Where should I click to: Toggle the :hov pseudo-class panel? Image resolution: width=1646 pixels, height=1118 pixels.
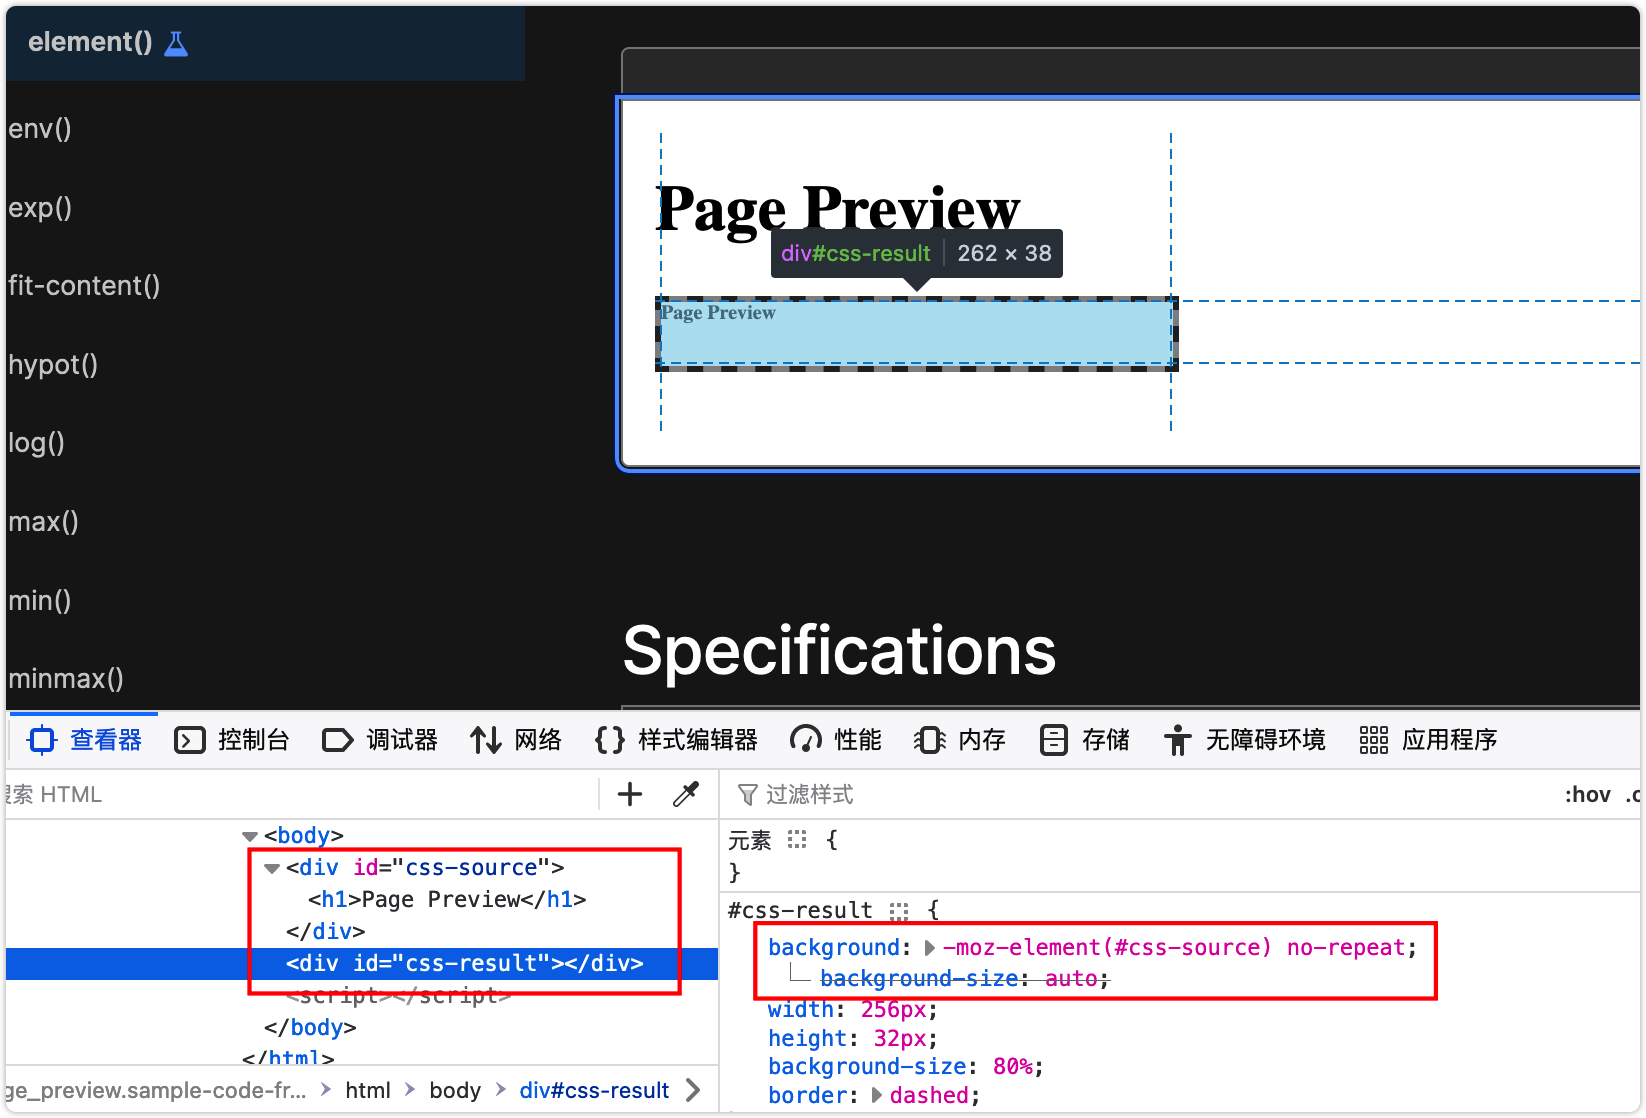click(1587, 795)
